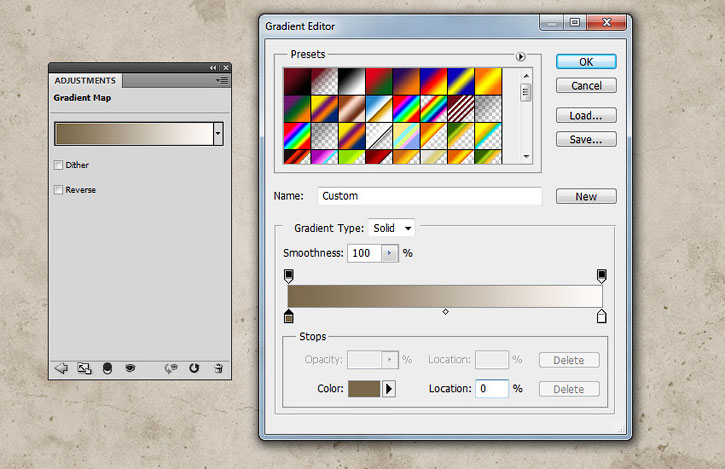Select the violet, green, orange gradient preset

[297, 109]
